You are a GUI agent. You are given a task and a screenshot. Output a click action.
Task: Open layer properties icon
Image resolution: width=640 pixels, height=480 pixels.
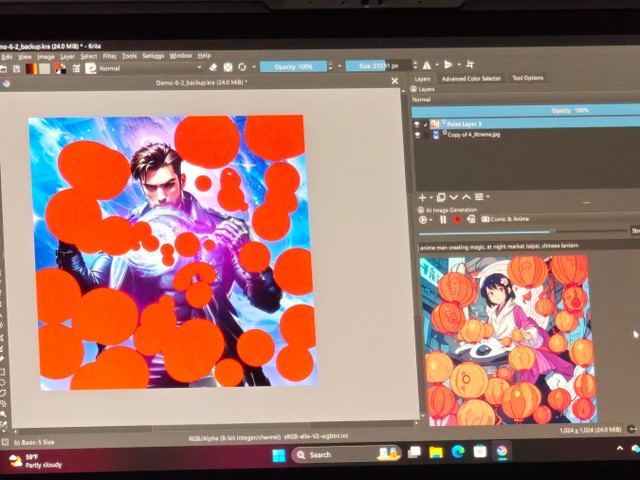pos(479,197)
